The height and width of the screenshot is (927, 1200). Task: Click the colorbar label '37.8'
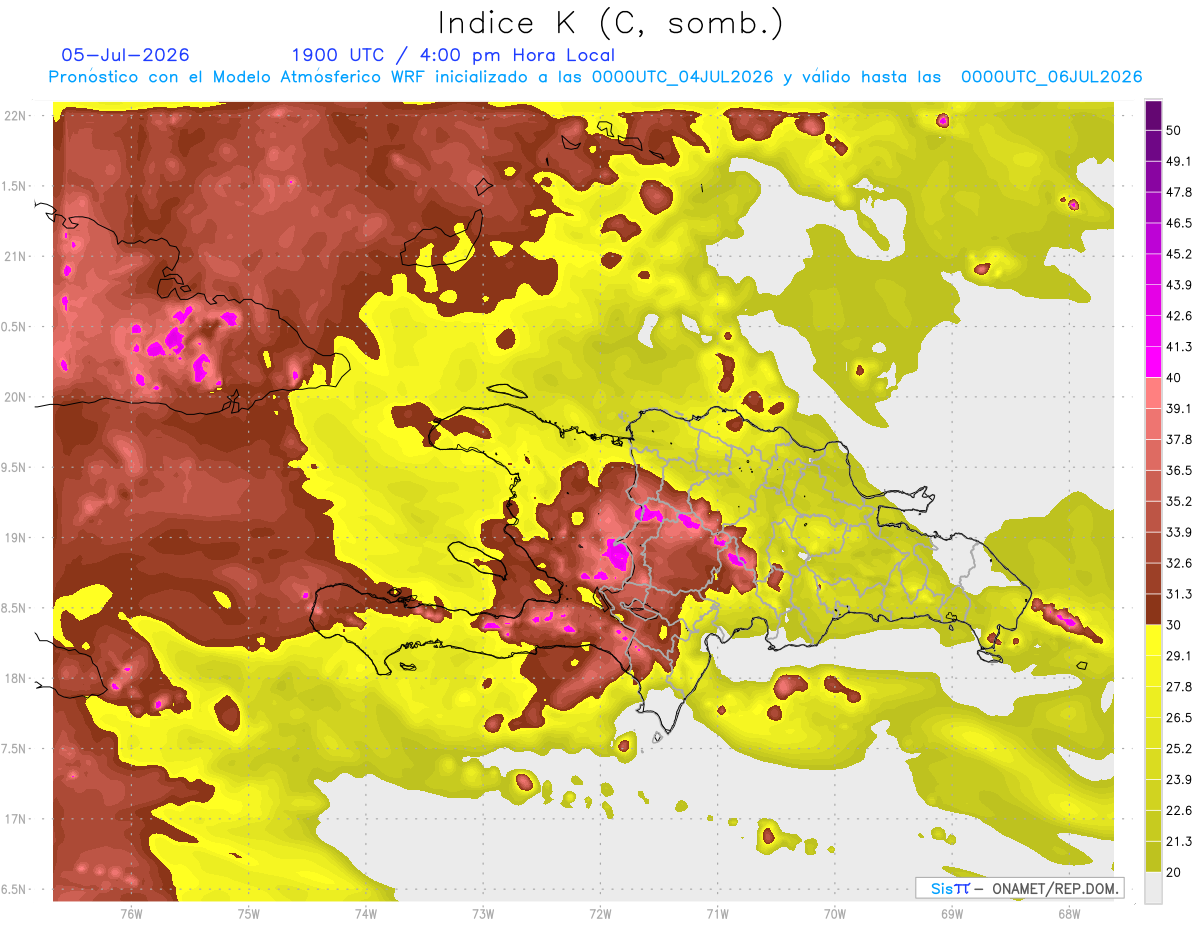(x=1179, y=439)
